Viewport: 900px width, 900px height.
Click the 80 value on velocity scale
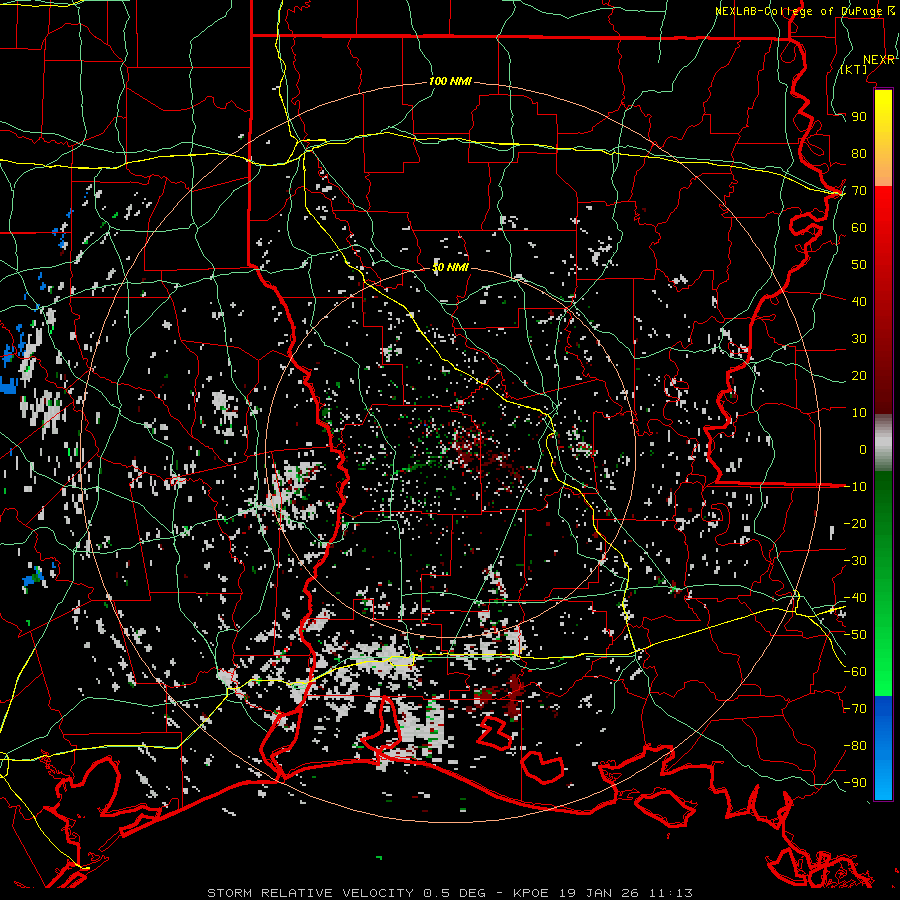coord(859,153)
